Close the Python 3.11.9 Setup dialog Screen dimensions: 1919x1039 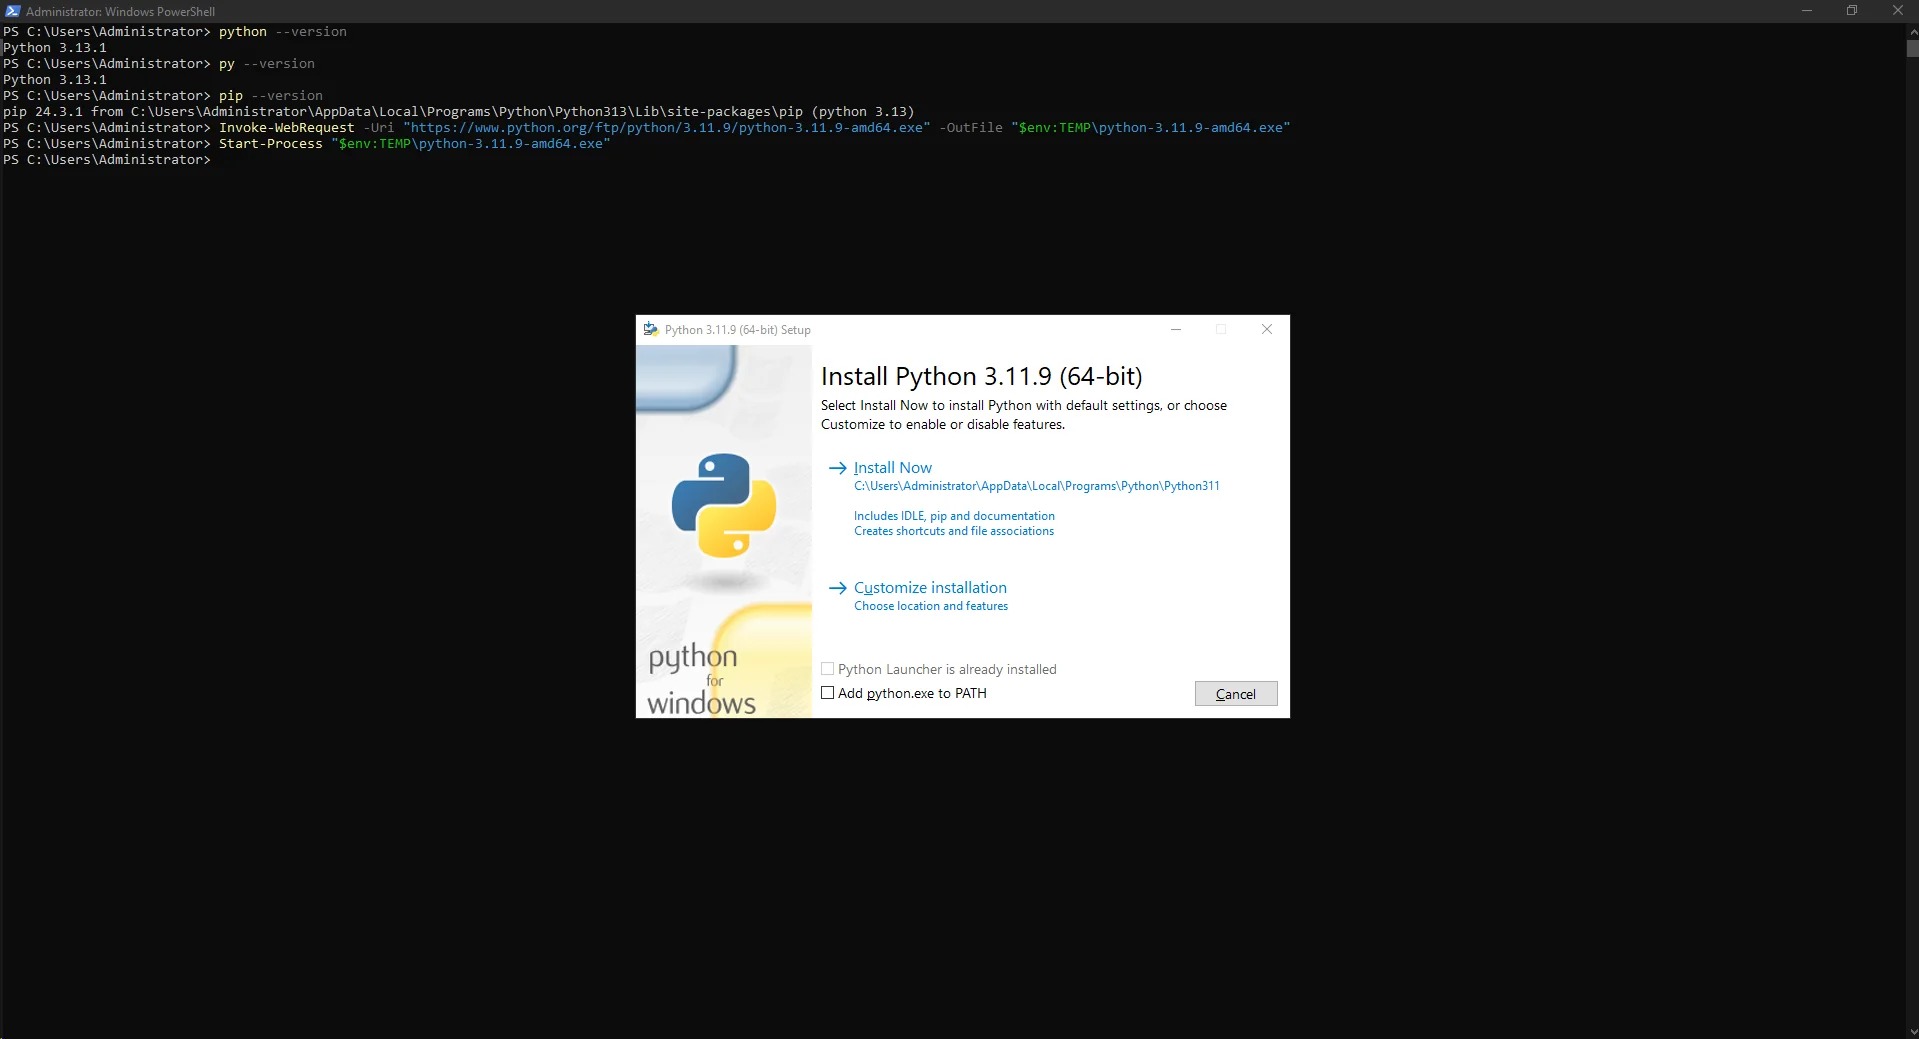pos(1267,329)
